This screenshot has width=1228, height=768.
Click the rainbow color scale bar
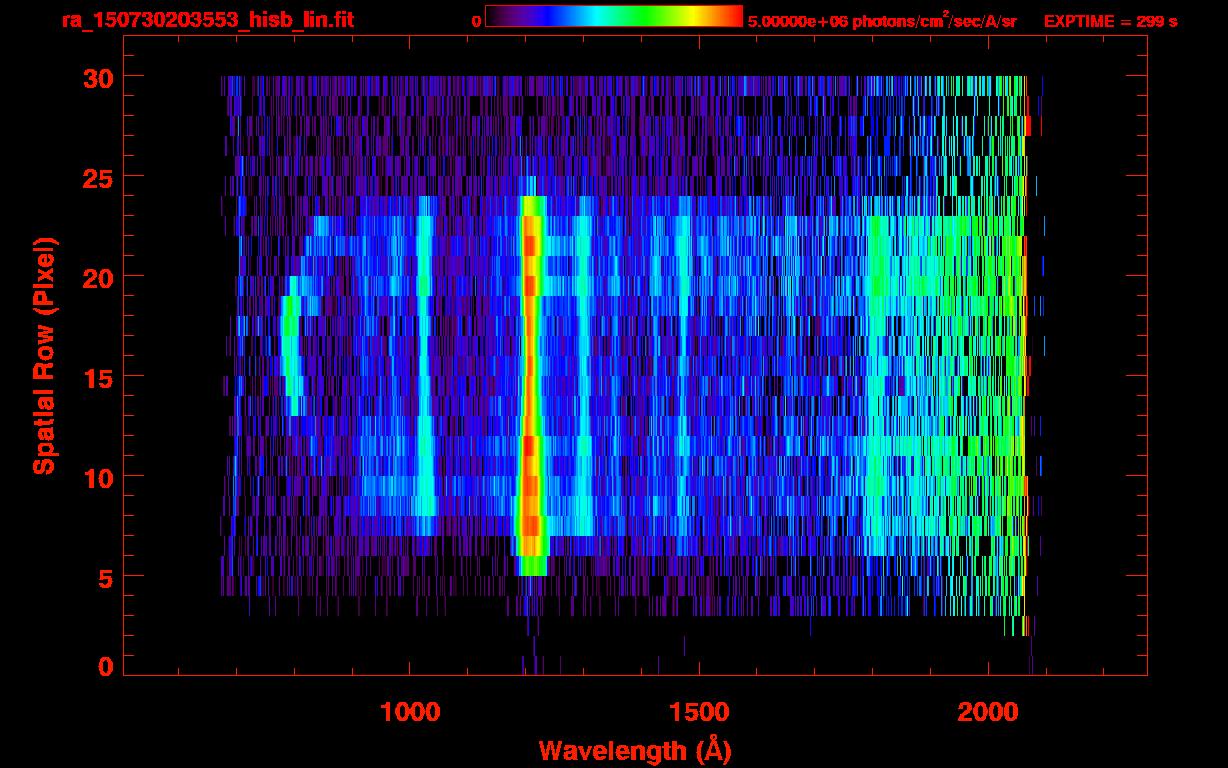614,16
